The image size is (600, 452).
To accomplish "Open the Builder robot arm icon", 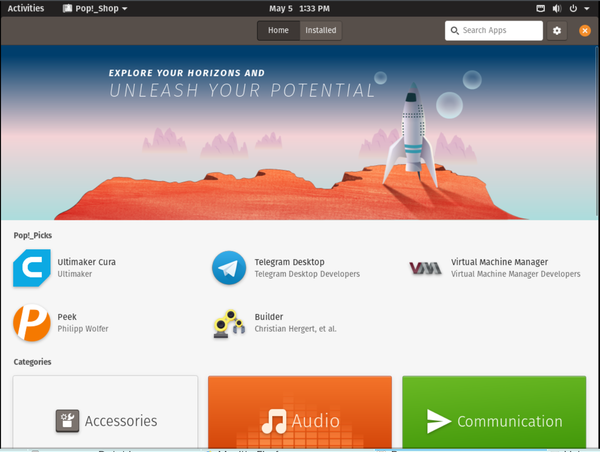I will [x=229, y=323].
